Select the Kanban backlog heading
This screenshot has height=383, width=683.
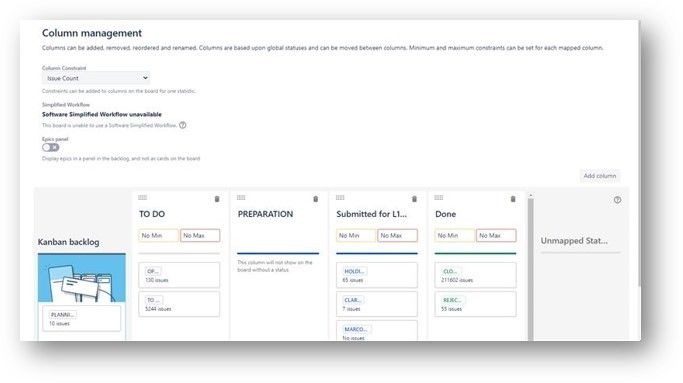pyautogui.click(x=68, y=242)
